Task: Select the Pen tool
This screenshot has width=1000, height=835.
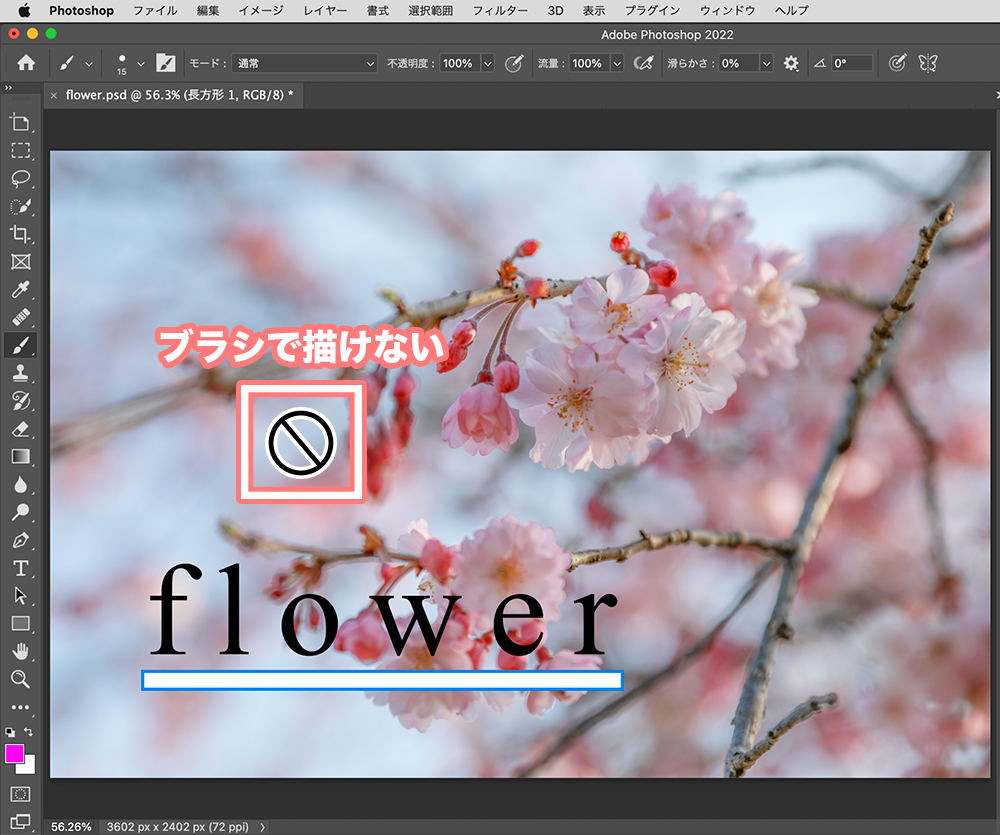Action: (x=20, y=540)
